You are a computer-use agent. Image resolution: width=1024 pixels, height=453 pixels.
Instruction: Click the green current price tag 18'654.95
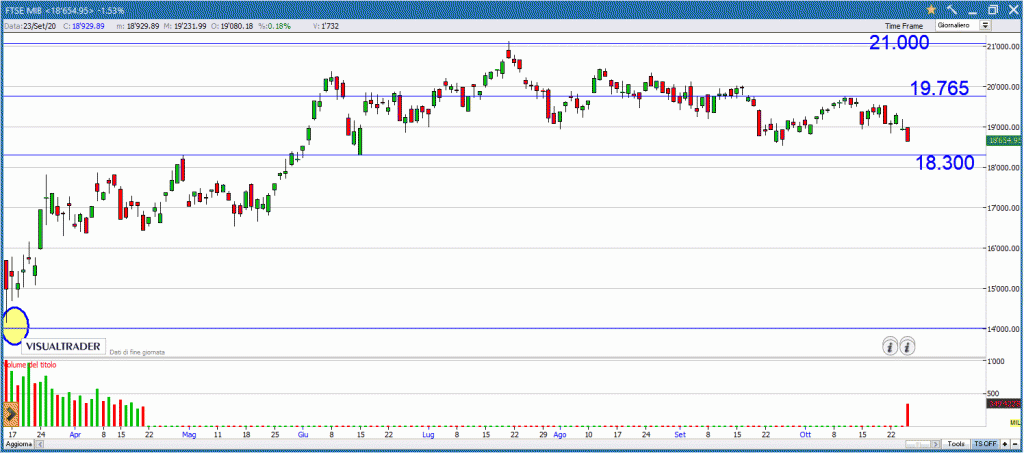click(1005, 140)
